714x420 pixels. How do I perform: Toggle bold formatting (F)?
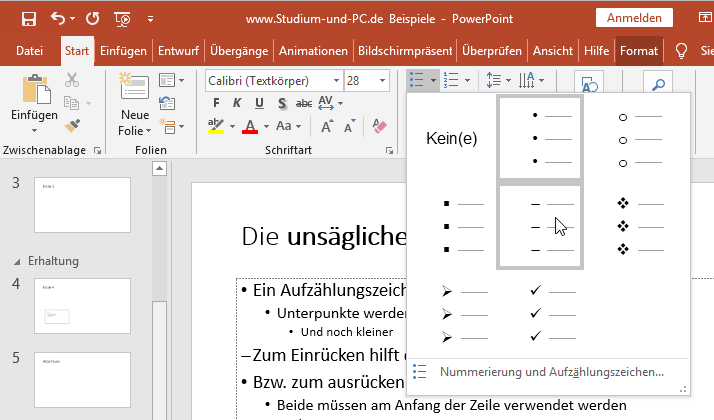pos(216,103)
